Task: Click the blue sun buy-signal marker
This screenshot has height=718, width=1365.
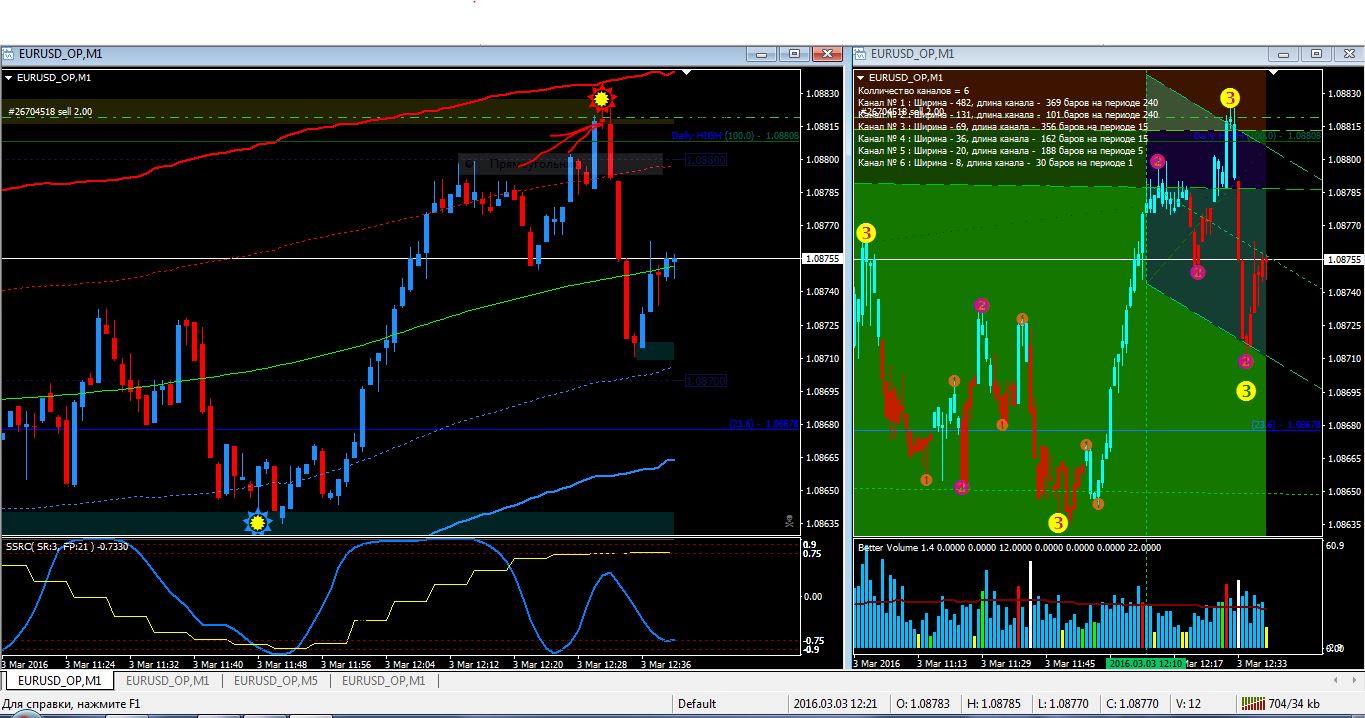Action: coord(258,522)
